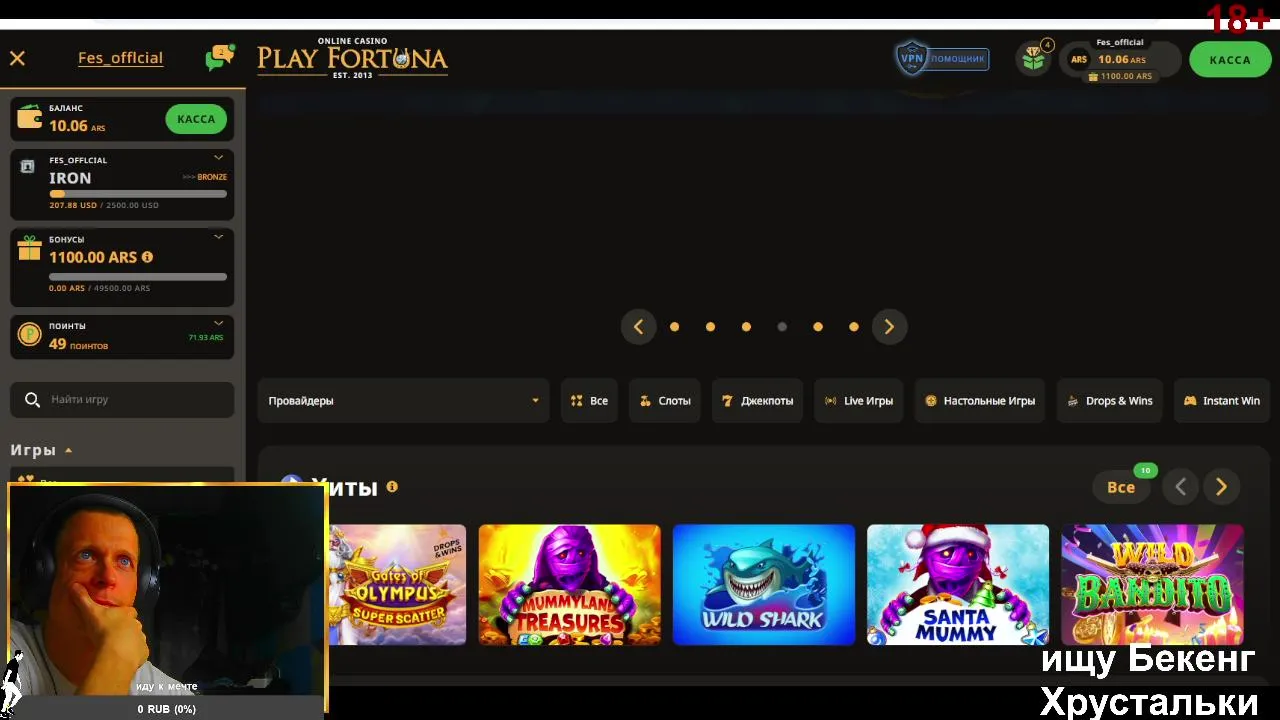Select the first banner carousel dot
This screenshot has height=720, width=1280.
tap(674, 327)
